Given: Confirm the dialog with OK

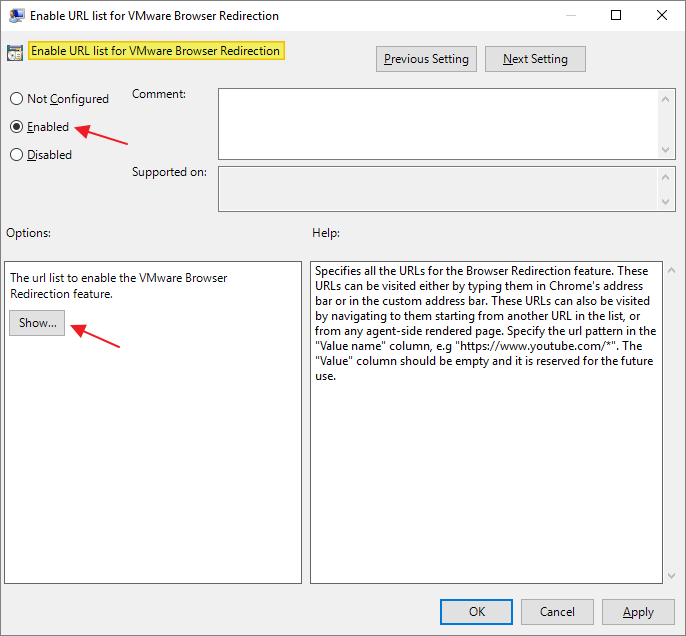Looking at the screenshot, I should (x=477, y=612).
